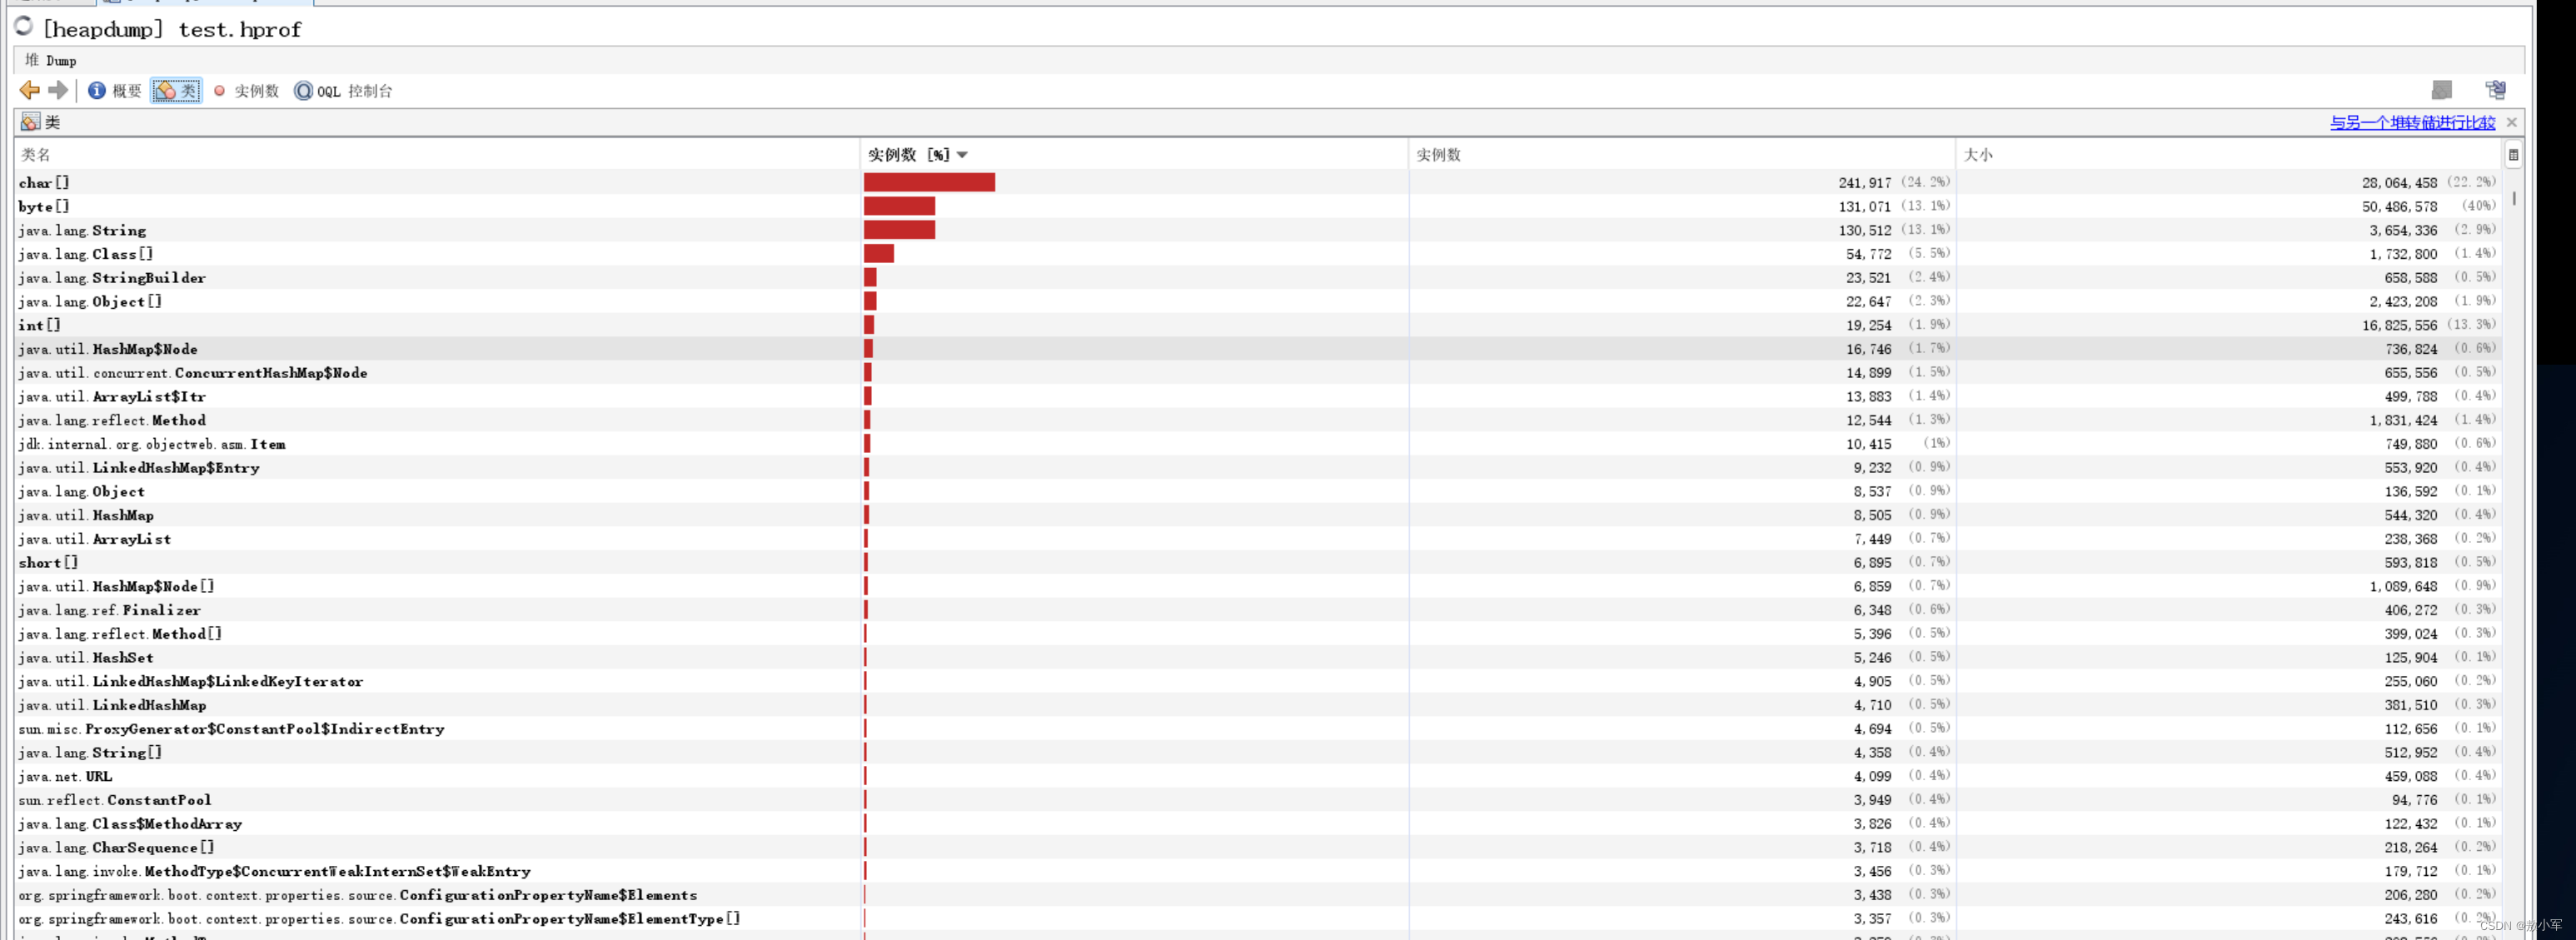Viewport: 2576px width, 940px height.
Task: Select sun.reflect.ConstantPool row
Action: tap(1258, 800)
